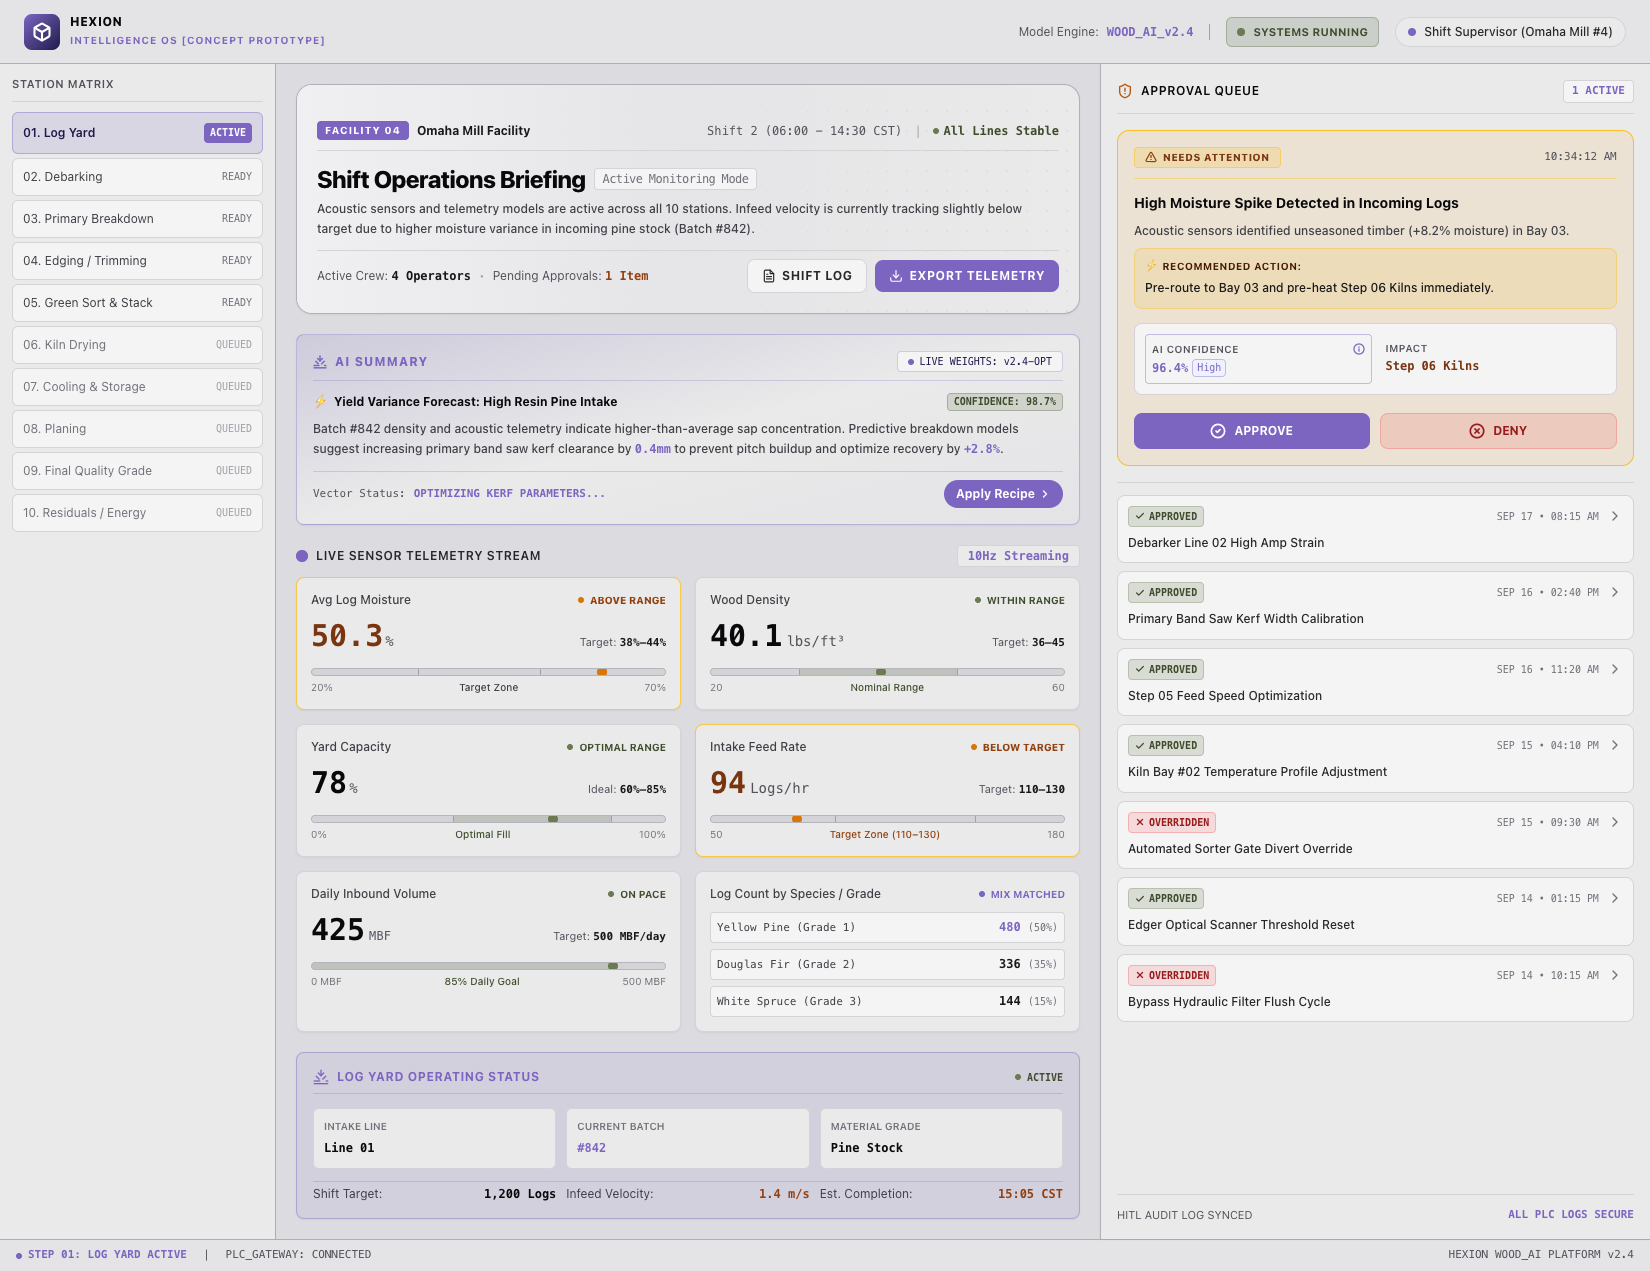This screenshot has width=1650, height=1271.
Task: Click the Douglas Fir (Grade 2) row
Action: 887,965
